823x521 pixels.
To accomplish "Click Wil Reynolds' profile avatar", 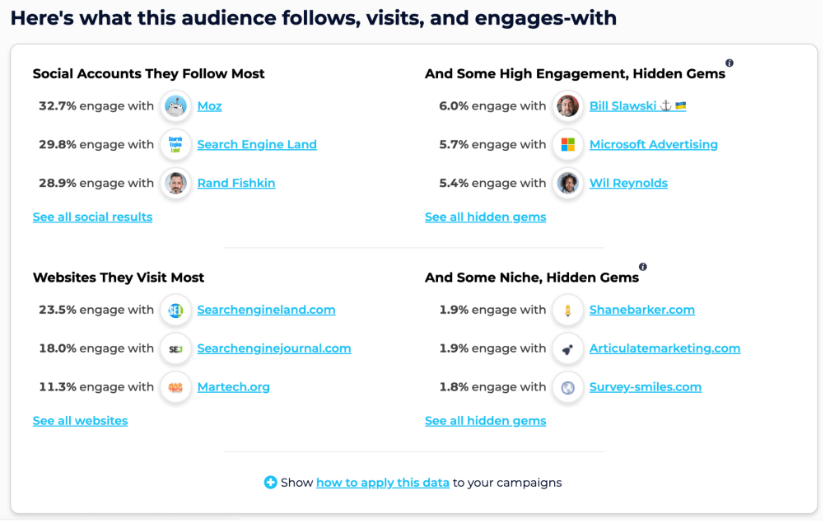I will pyautogui.click(x=568, y=183).
